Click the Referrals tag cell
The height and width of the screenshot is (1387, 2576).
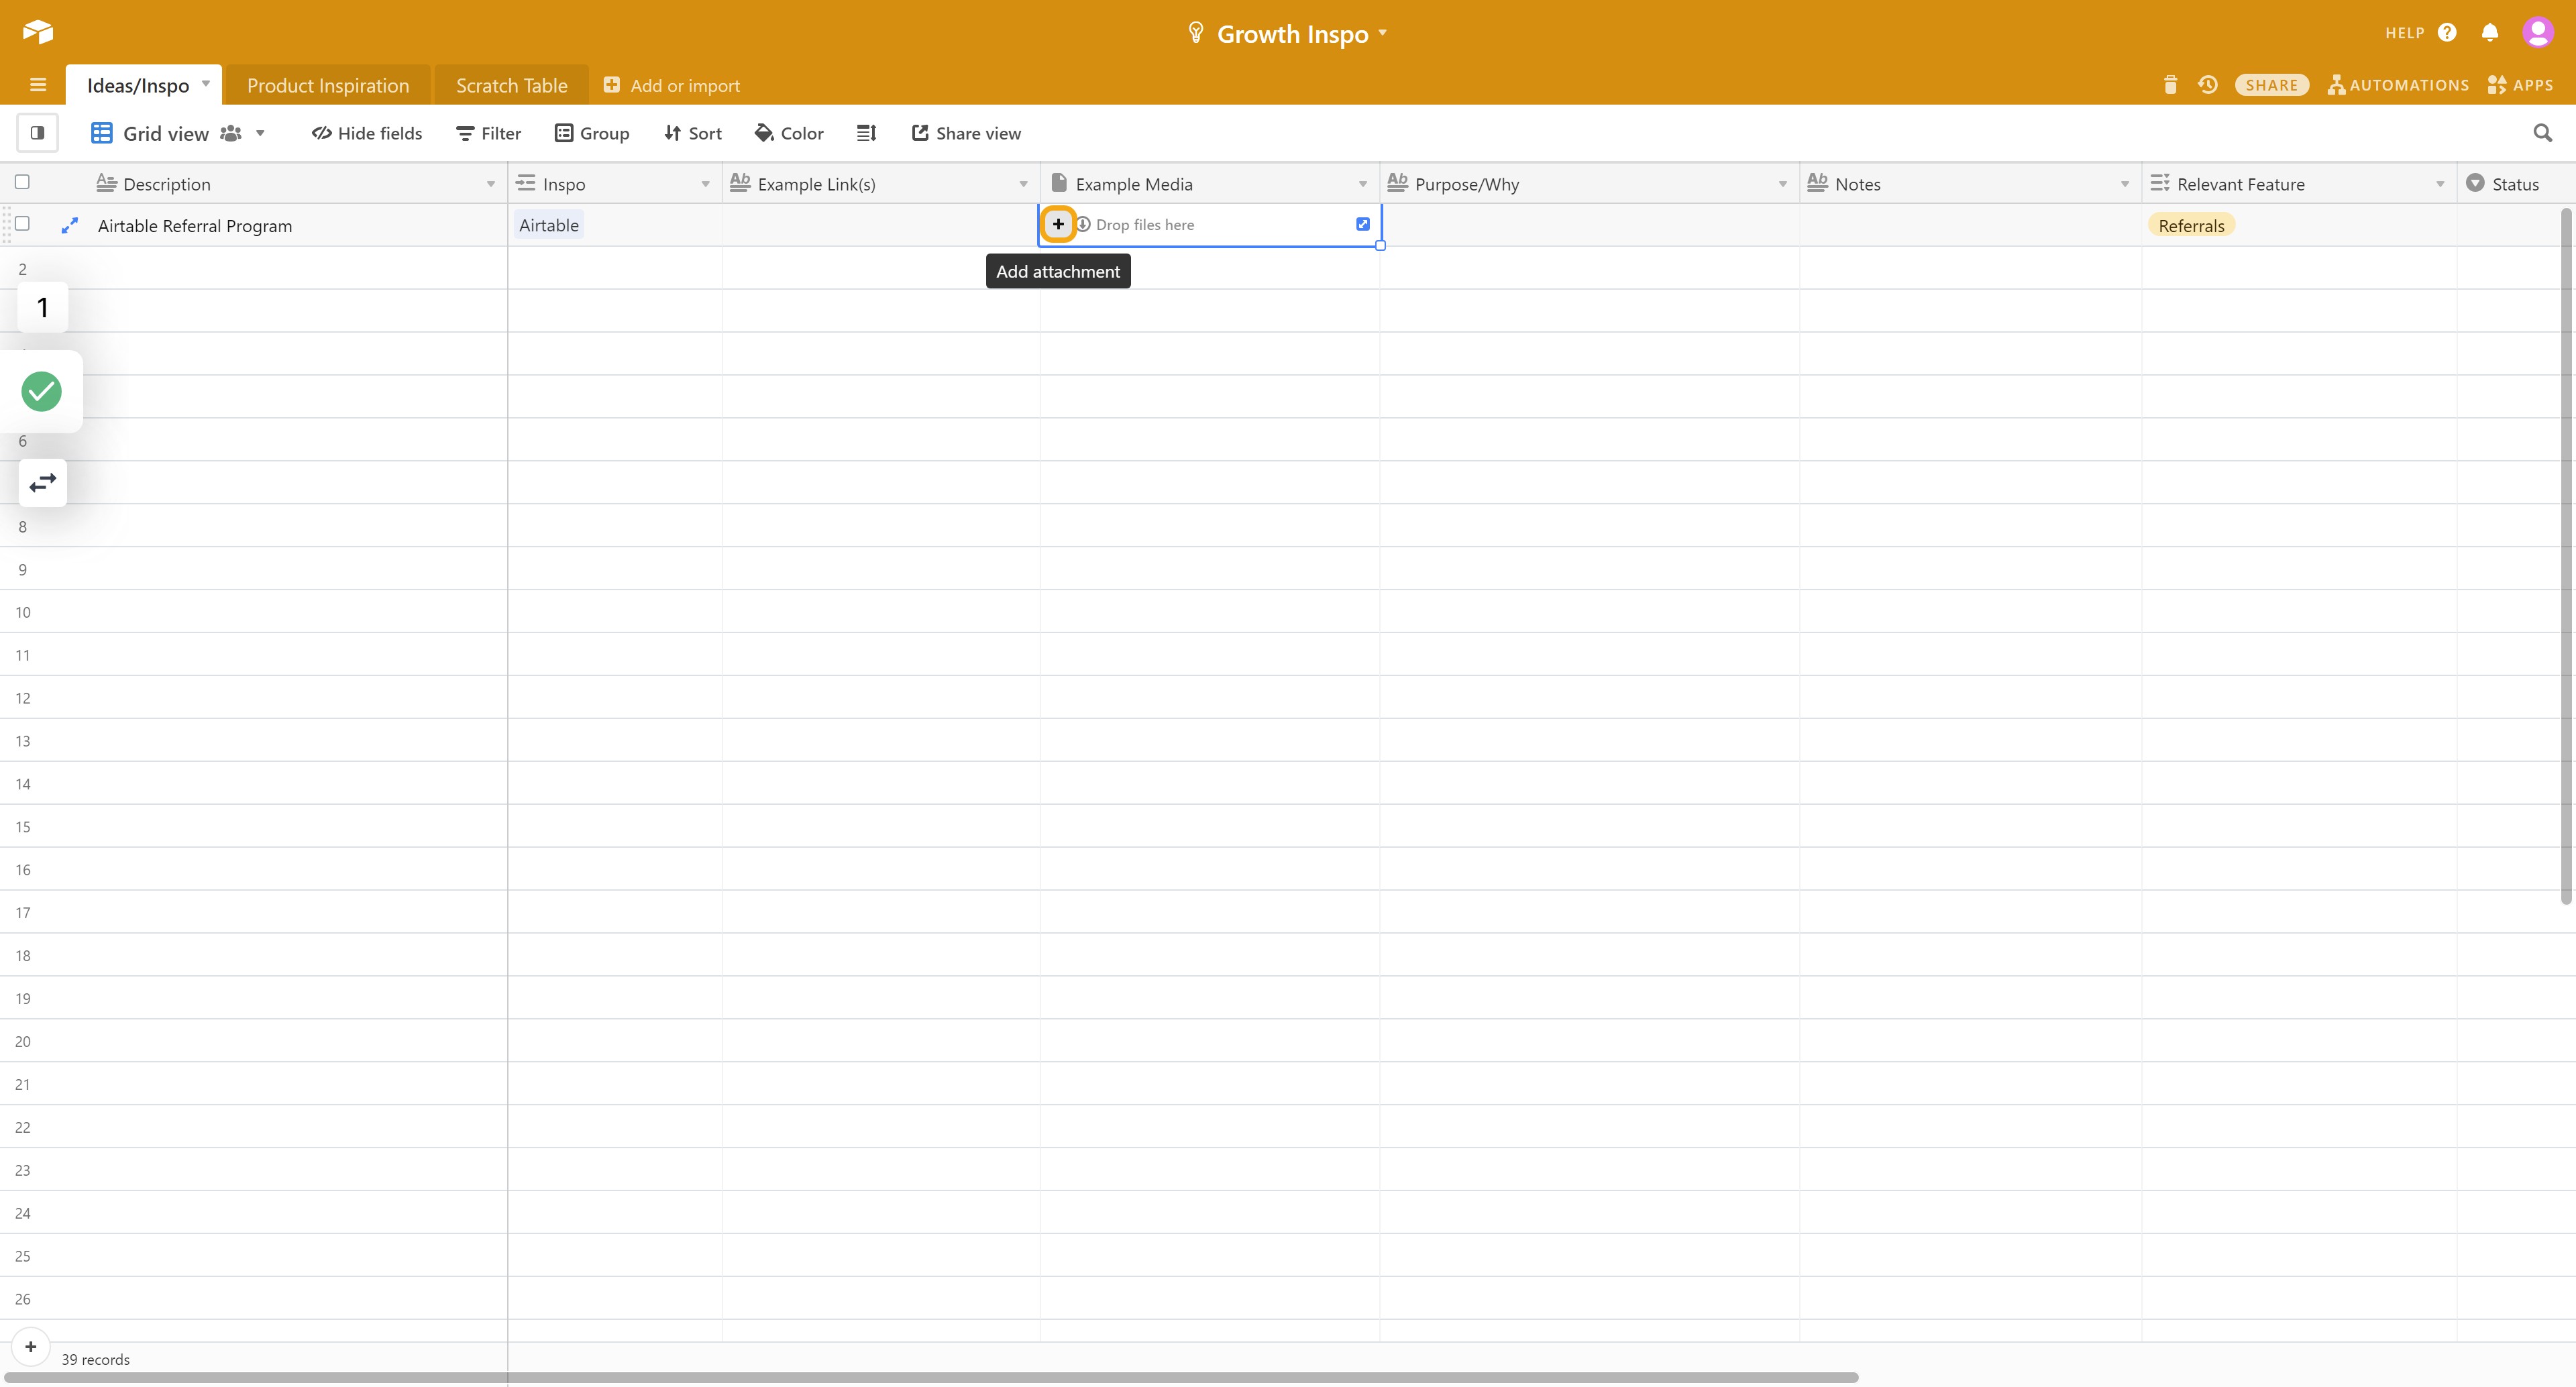2191,225
